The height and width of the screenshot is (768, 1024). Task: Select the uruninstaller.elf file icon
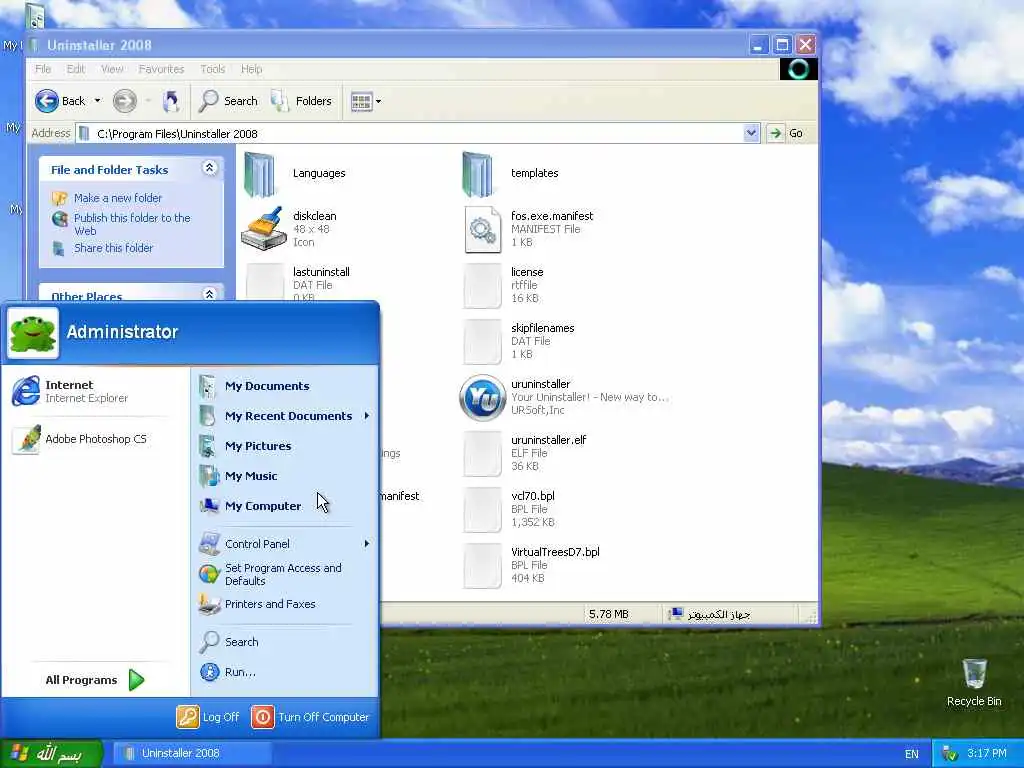(482, 454)
